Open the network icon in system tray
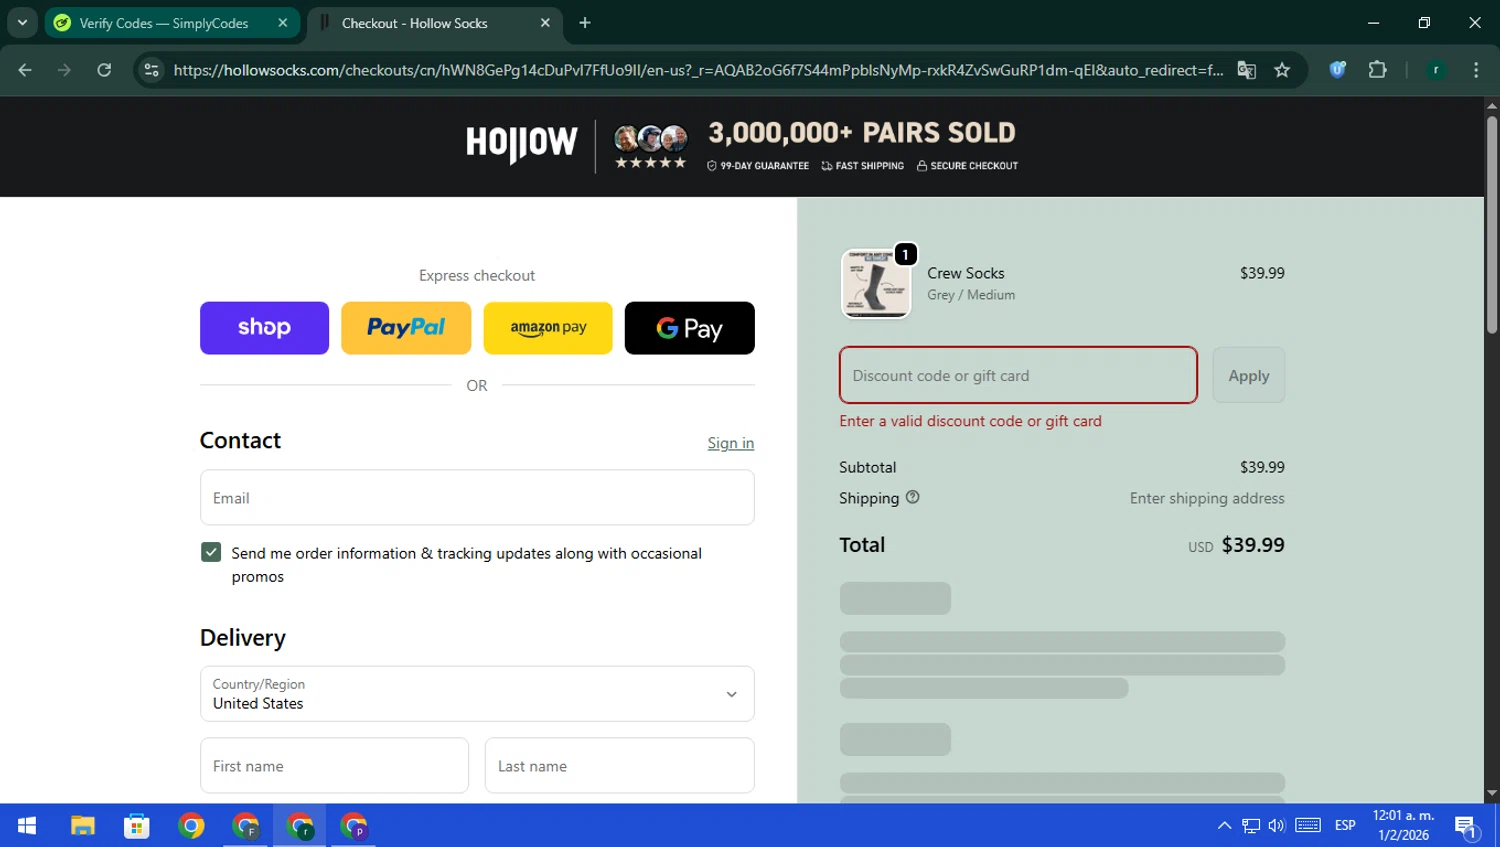This screenshot has height=847, width=1500. pos(1251,826)
